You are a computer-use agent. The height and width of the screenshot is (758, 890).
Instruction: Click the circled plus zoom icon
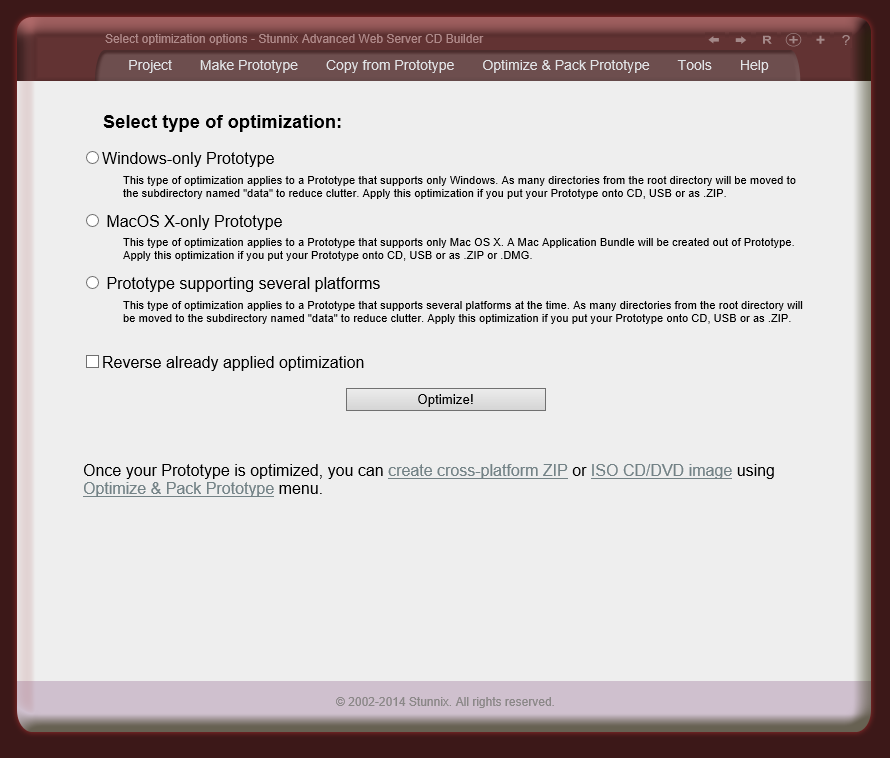(793, 40)
